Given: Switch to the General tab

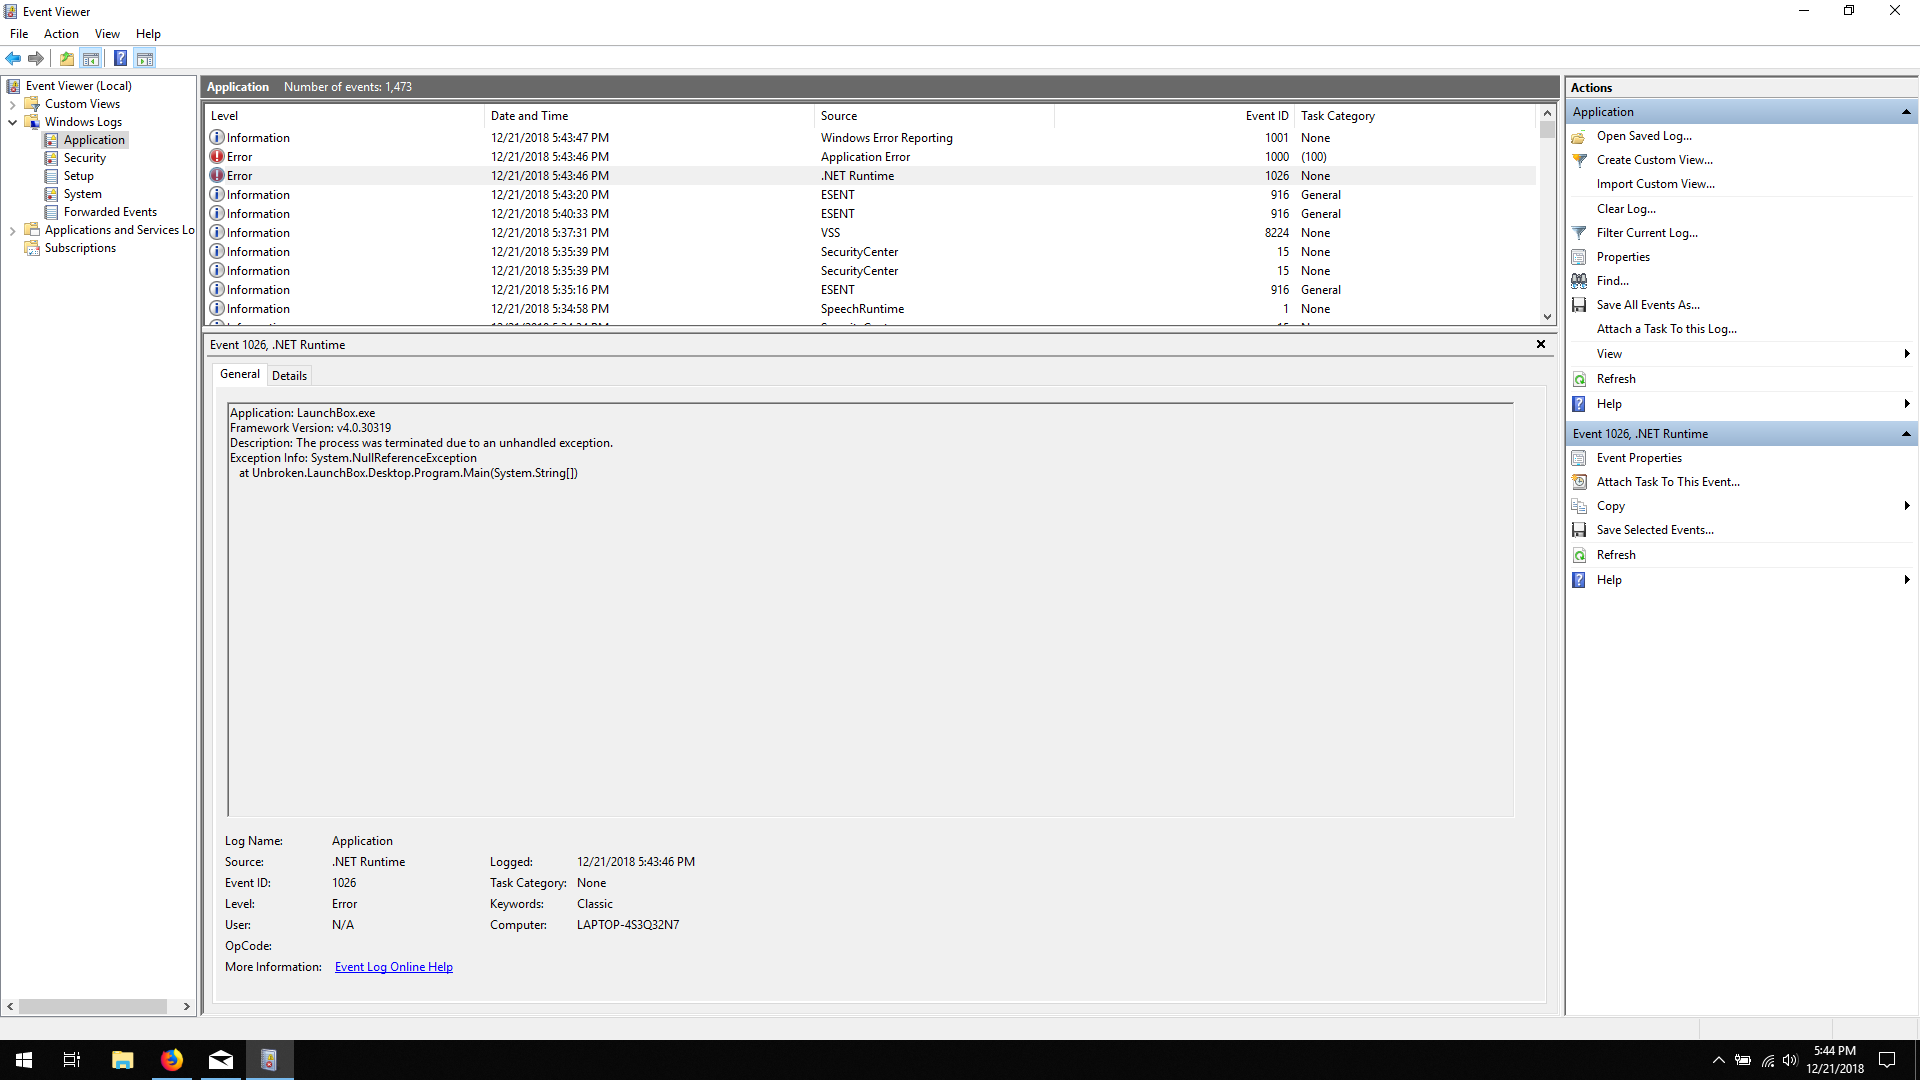Looking at the screenshot, I should point(240,374).
